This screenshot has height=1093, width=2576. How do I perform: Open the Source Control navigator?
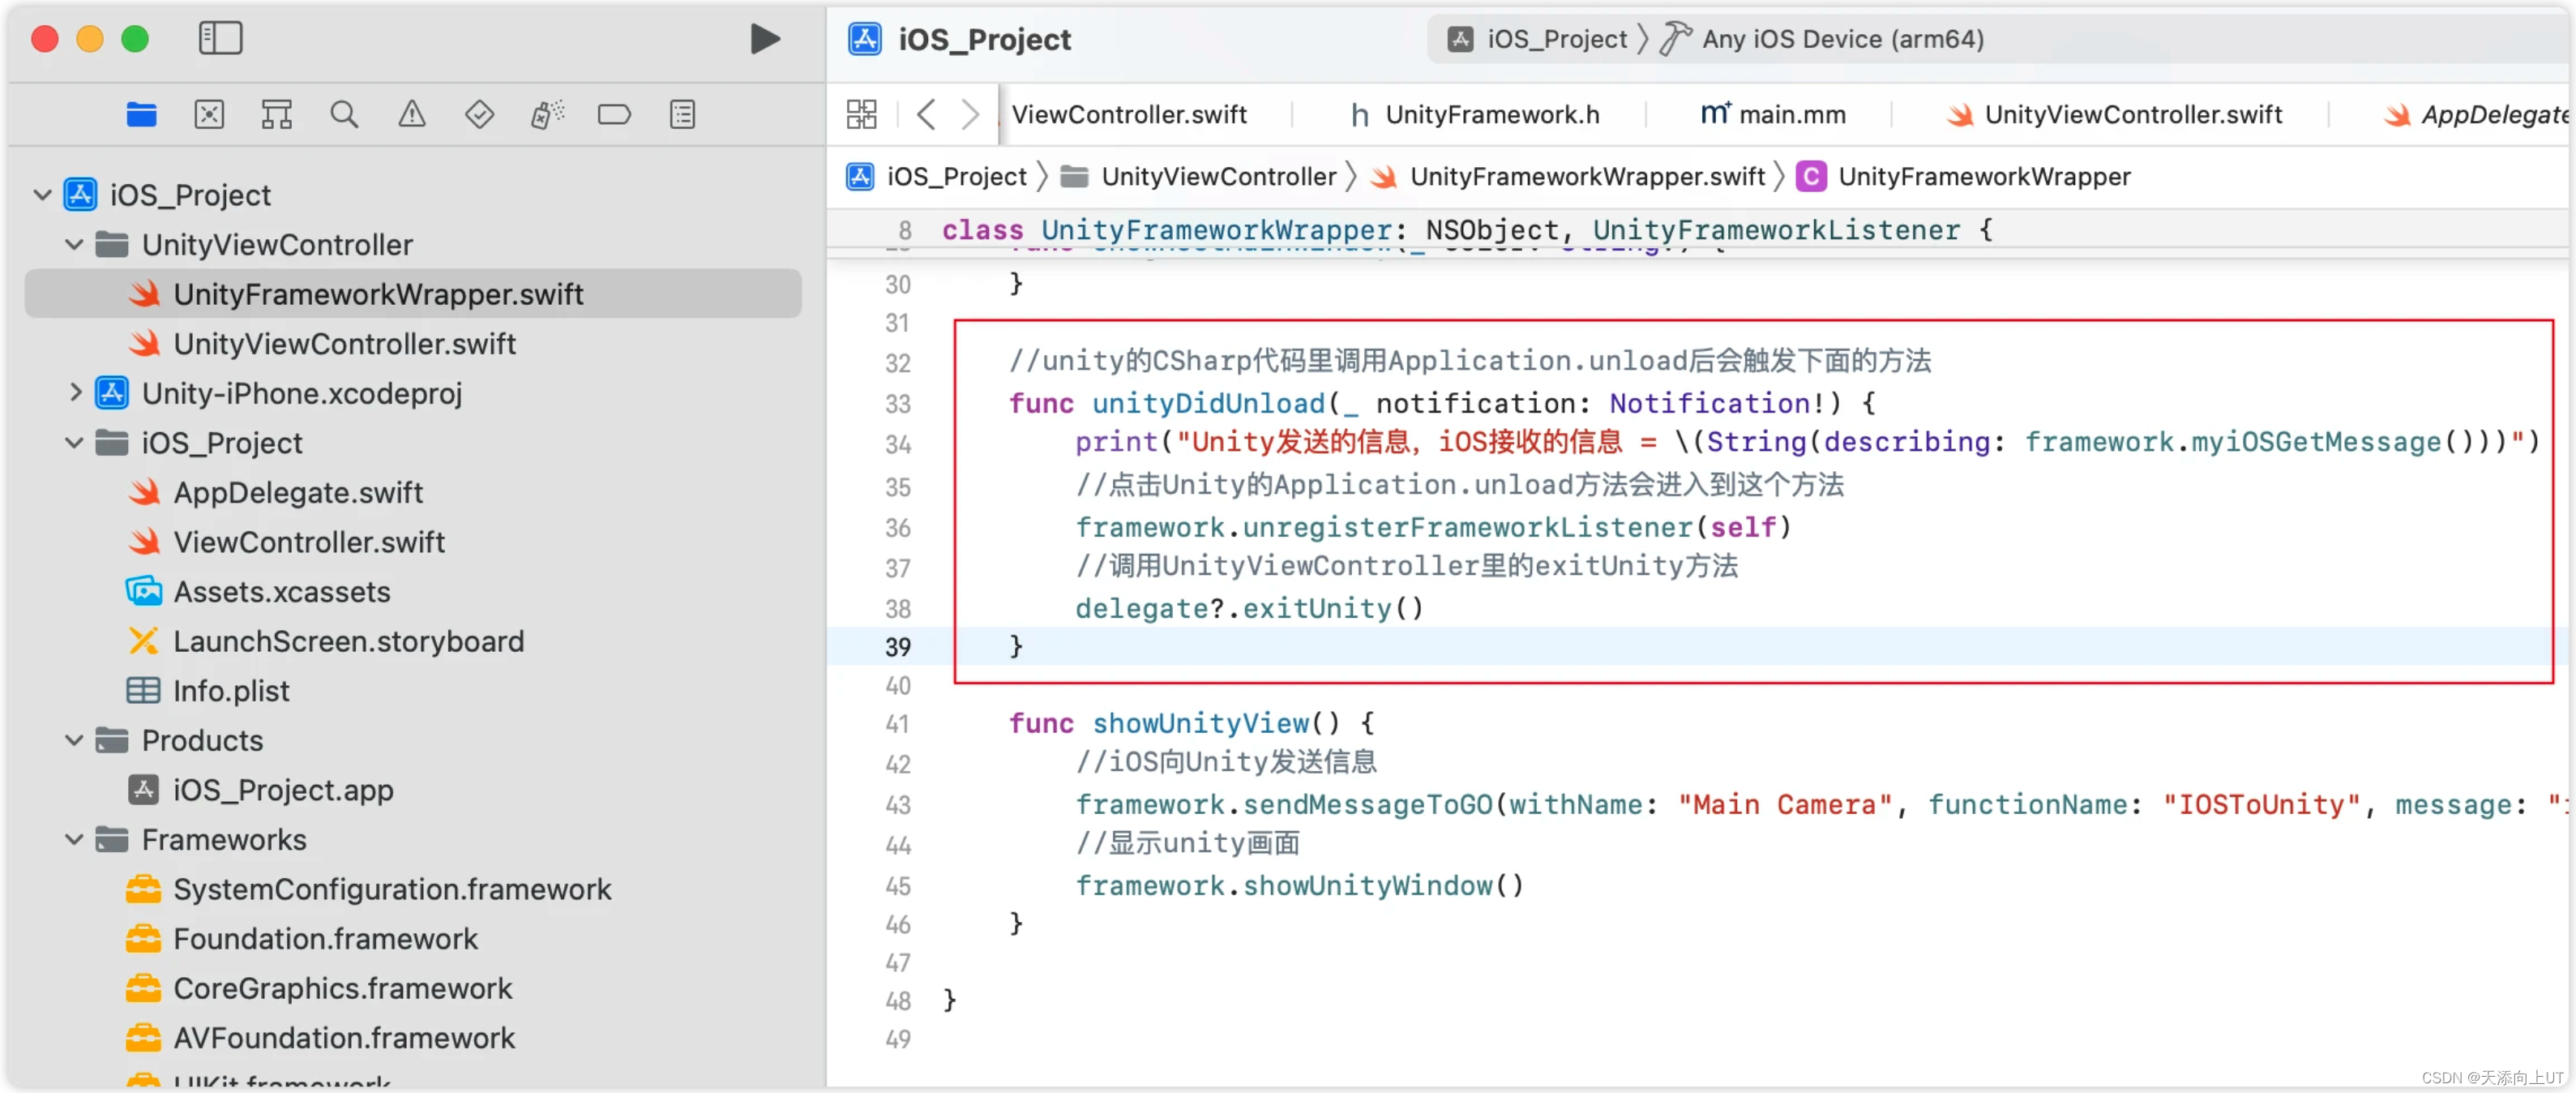209,115
